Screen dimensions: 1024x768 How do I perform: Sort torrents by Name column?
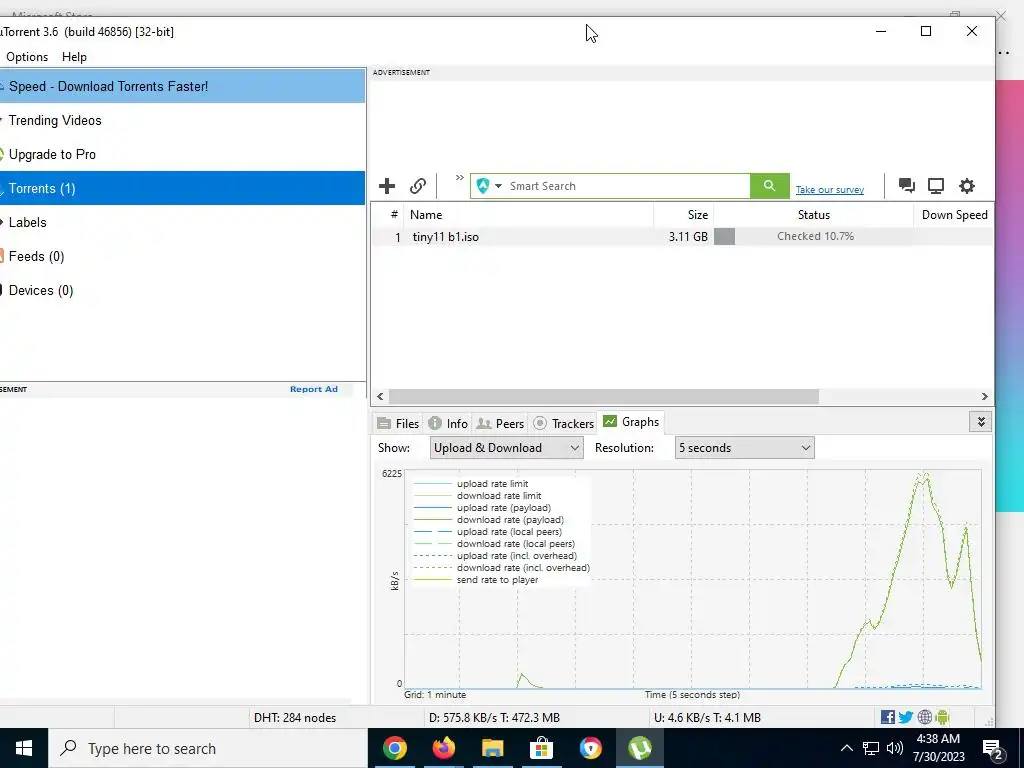529,215
